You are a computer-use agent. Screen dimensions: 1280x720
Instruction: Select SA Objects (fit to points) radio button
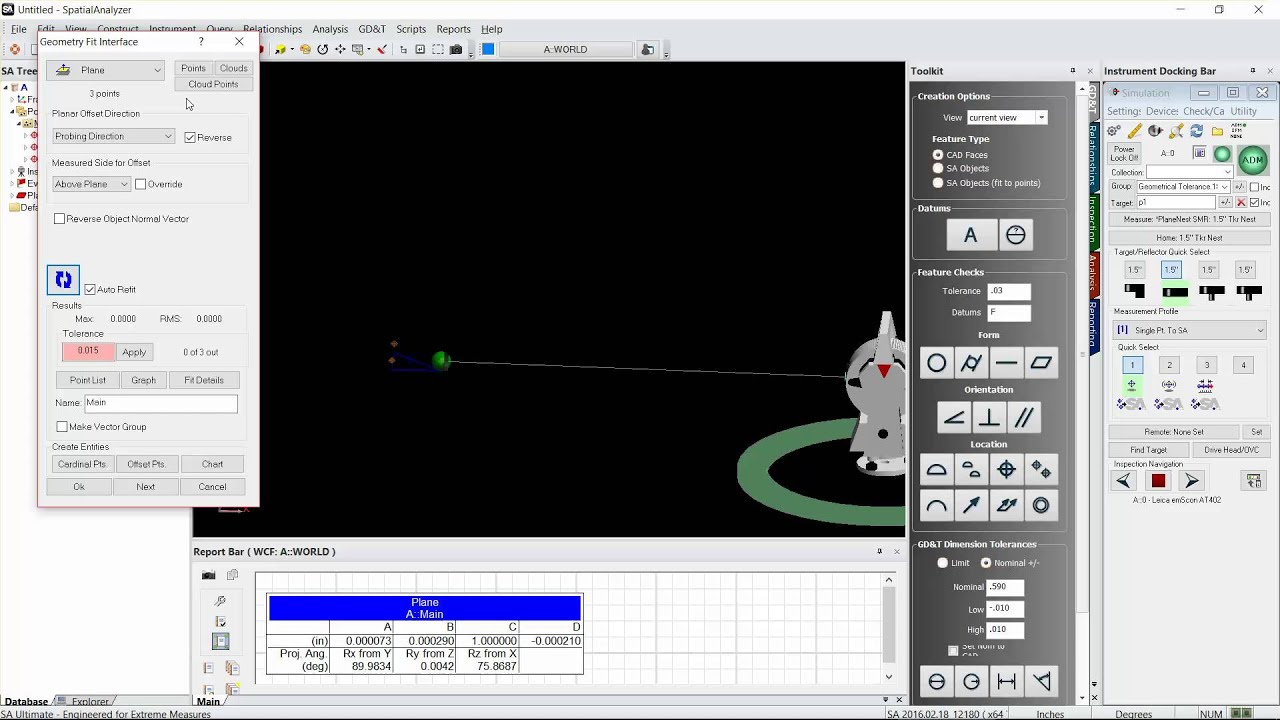click(938, 183)
